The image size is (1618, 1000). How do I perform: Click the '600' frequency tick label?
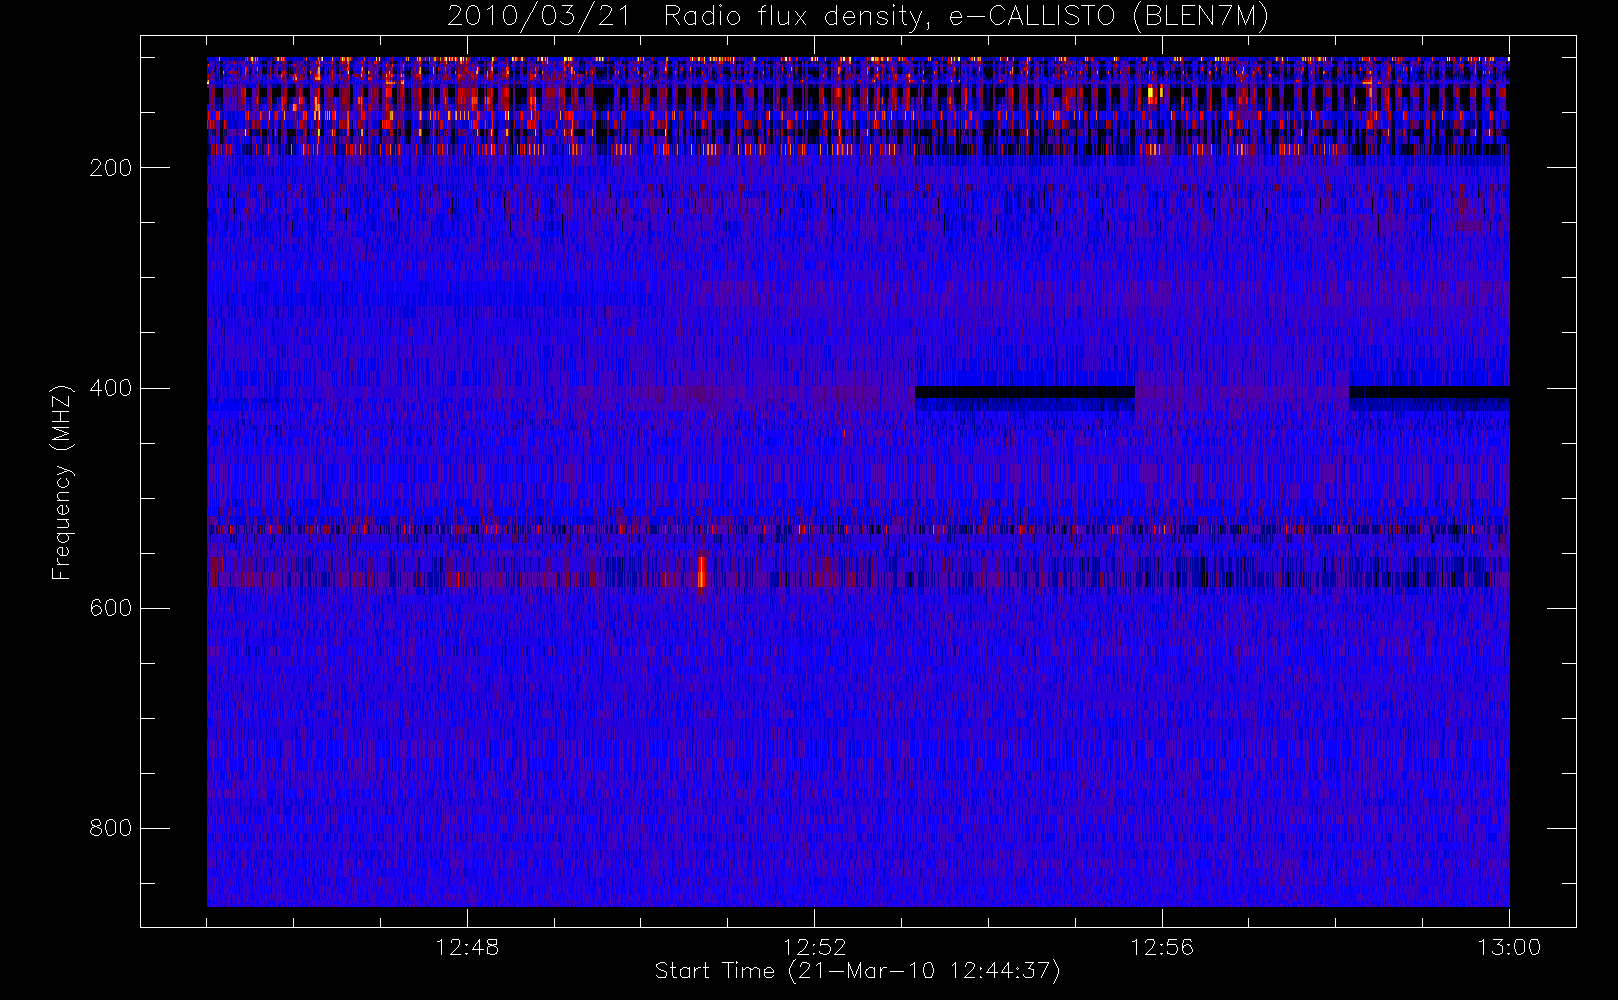110,608
